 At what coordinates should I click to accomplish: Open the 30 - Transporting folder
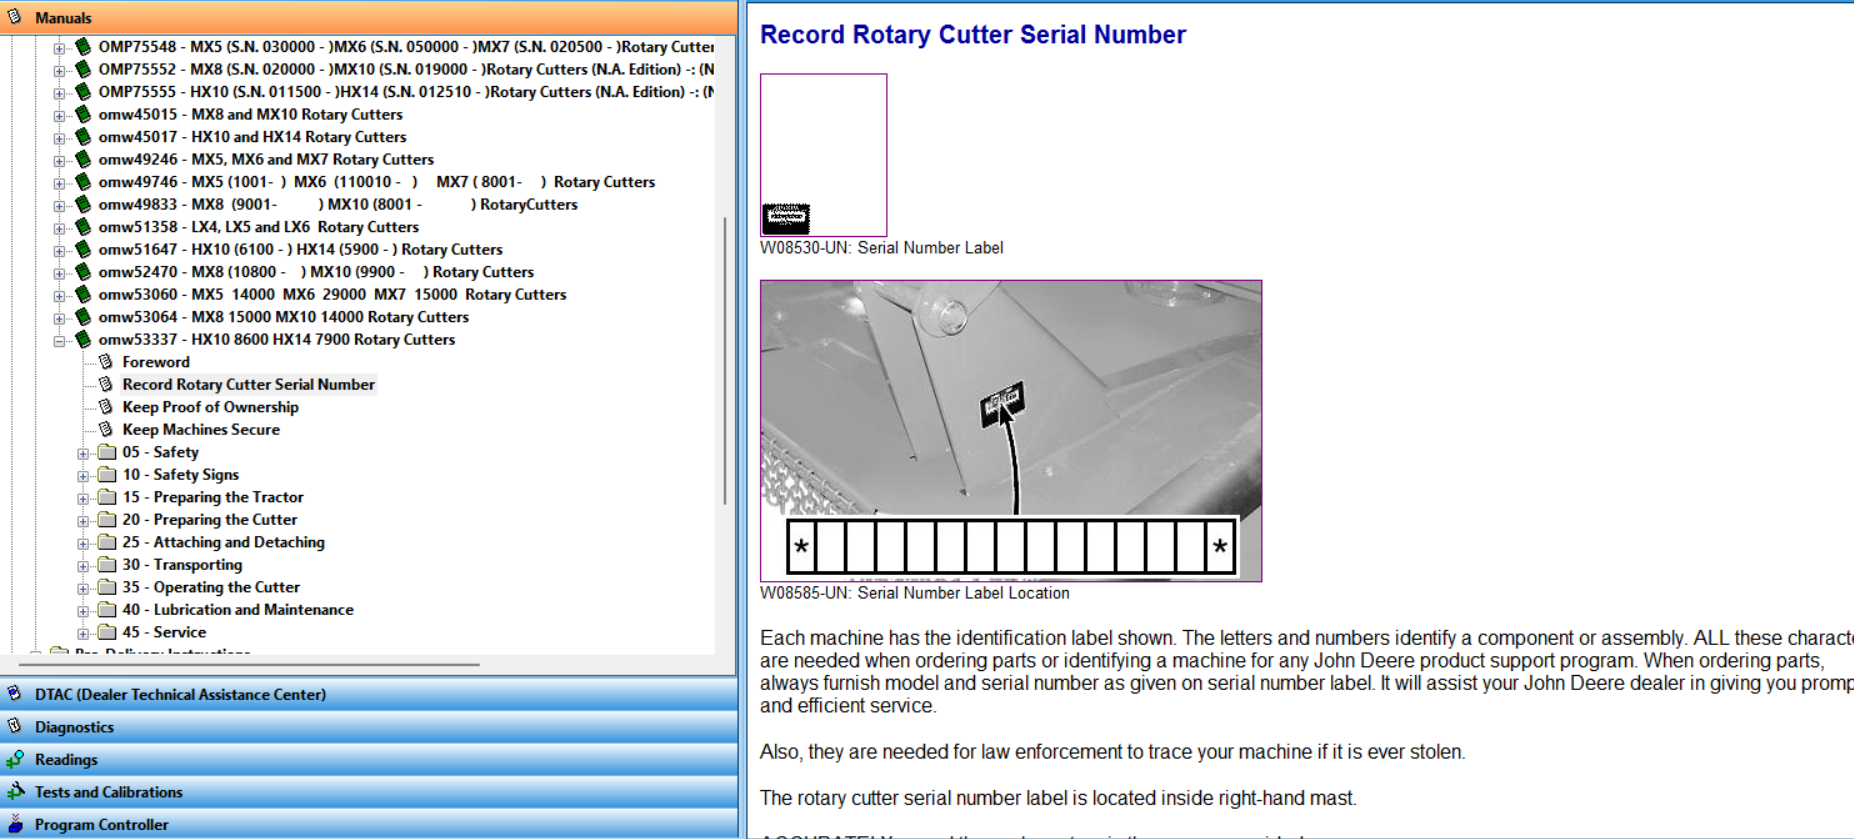coord(182,564)
